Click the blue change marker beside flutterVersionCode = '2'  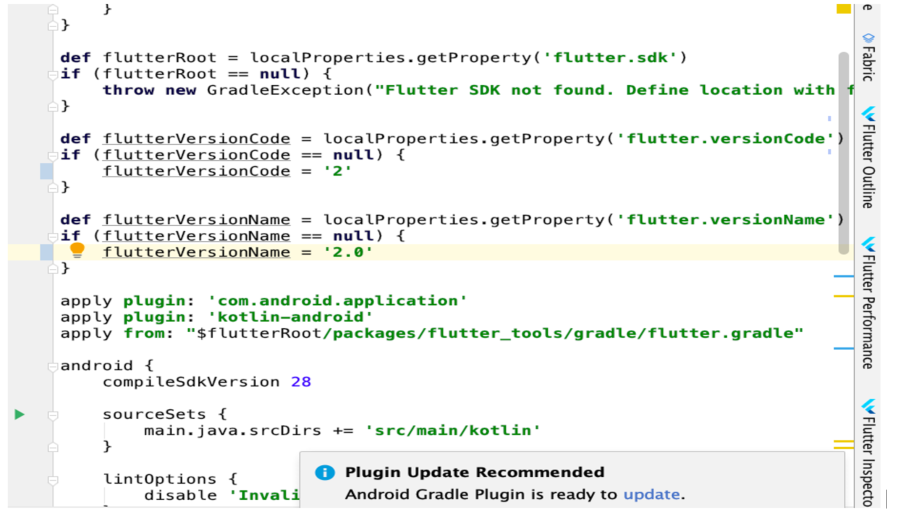coord(46,171)
